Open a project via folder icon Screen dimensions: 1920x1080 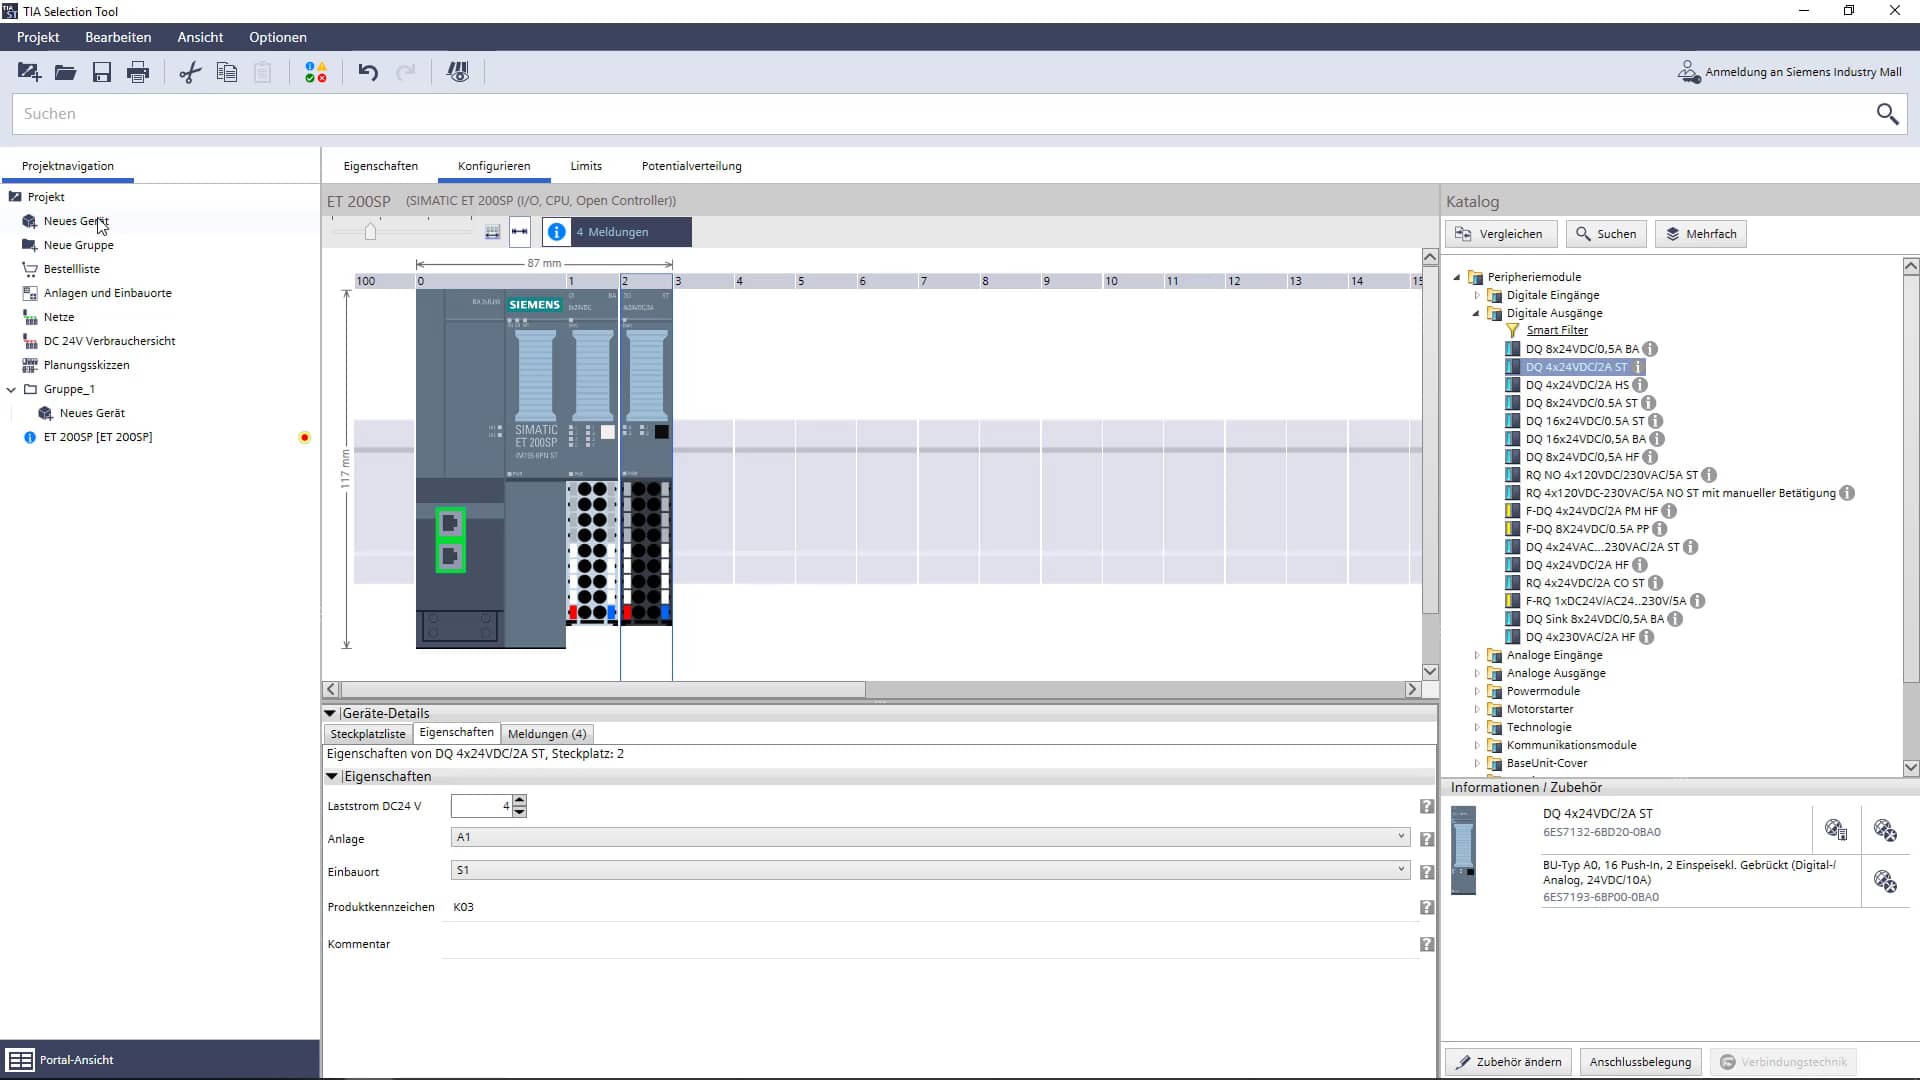click(x=65, y=72)
